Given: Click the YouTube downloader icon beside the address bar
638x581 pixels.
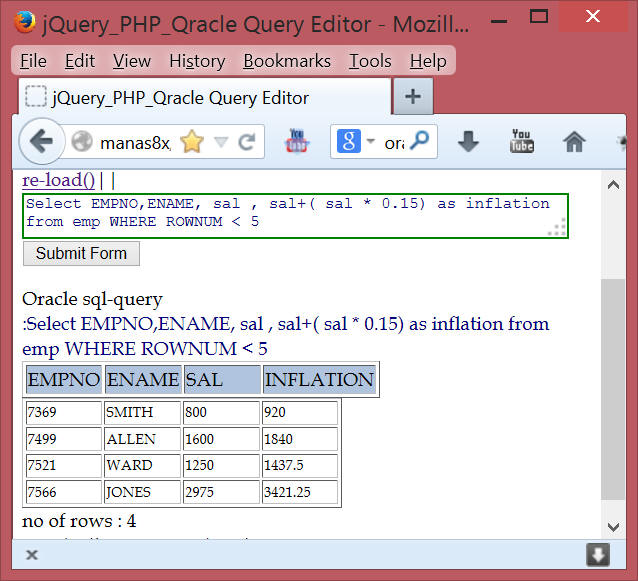Looking at the screenshot, I should (297, 141).
